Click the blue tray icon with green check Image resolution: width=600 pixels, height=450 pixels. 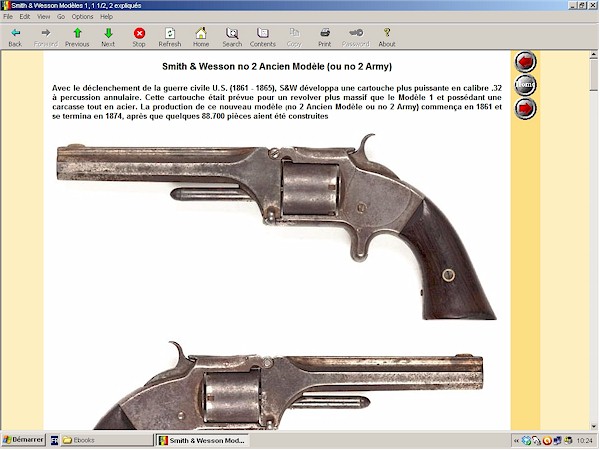click(527, 441)
